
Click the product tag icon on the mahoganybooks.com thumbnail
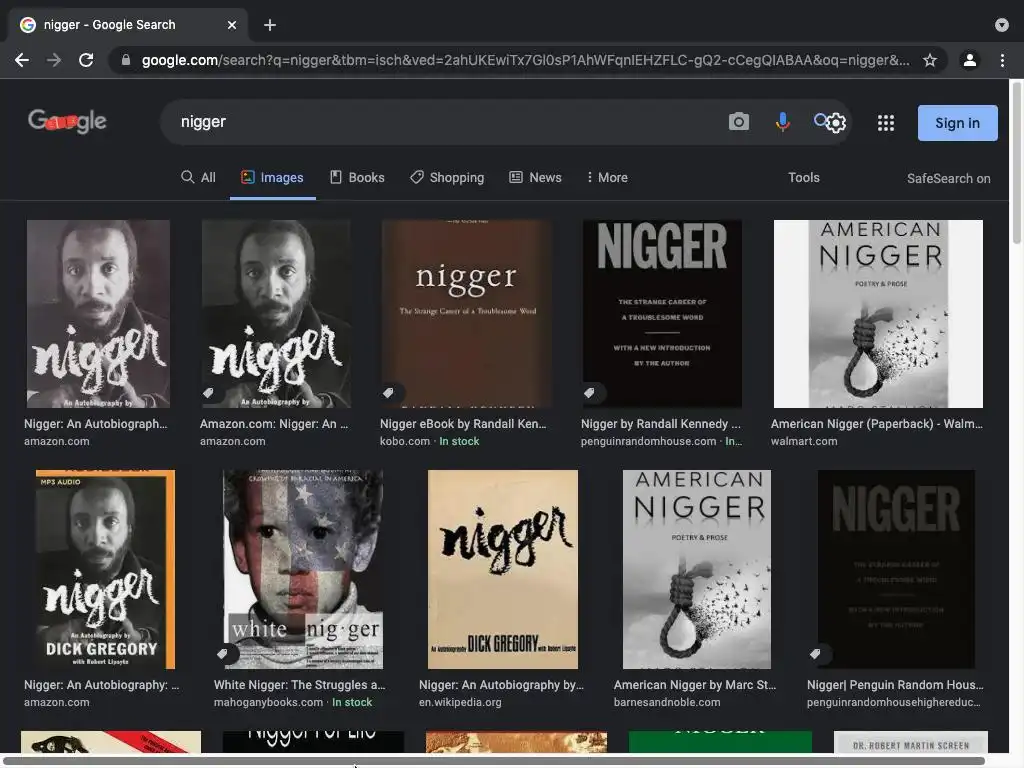(223, 654)
